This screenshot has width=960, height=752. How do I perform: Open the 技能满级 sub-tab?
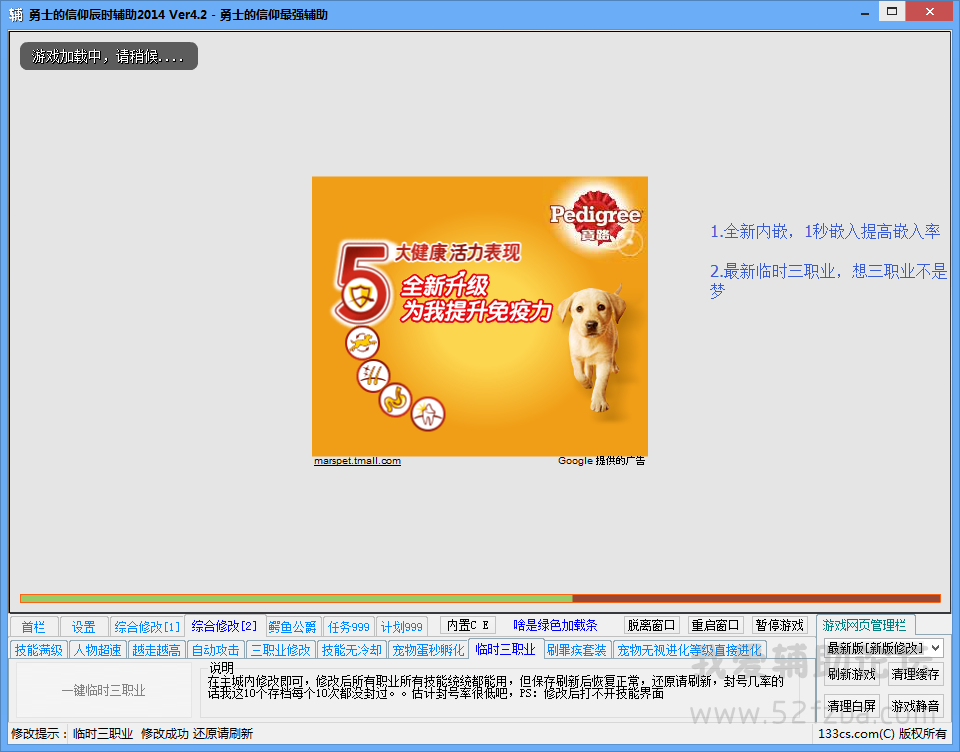tap(39, 650)
